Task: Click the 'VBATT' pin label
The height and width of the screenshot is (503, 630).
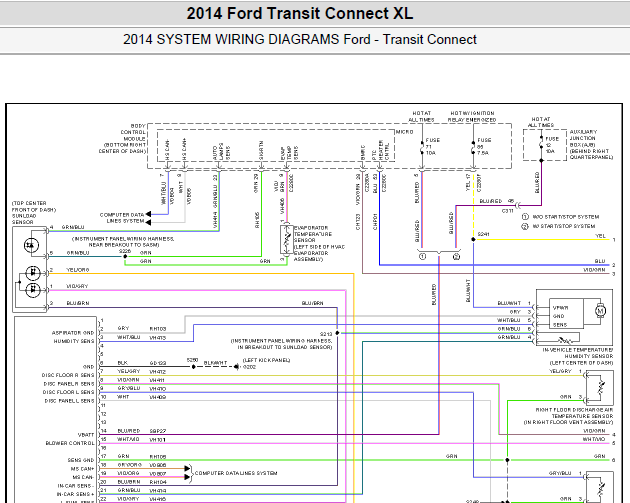Action: click(x=86, y=435)
